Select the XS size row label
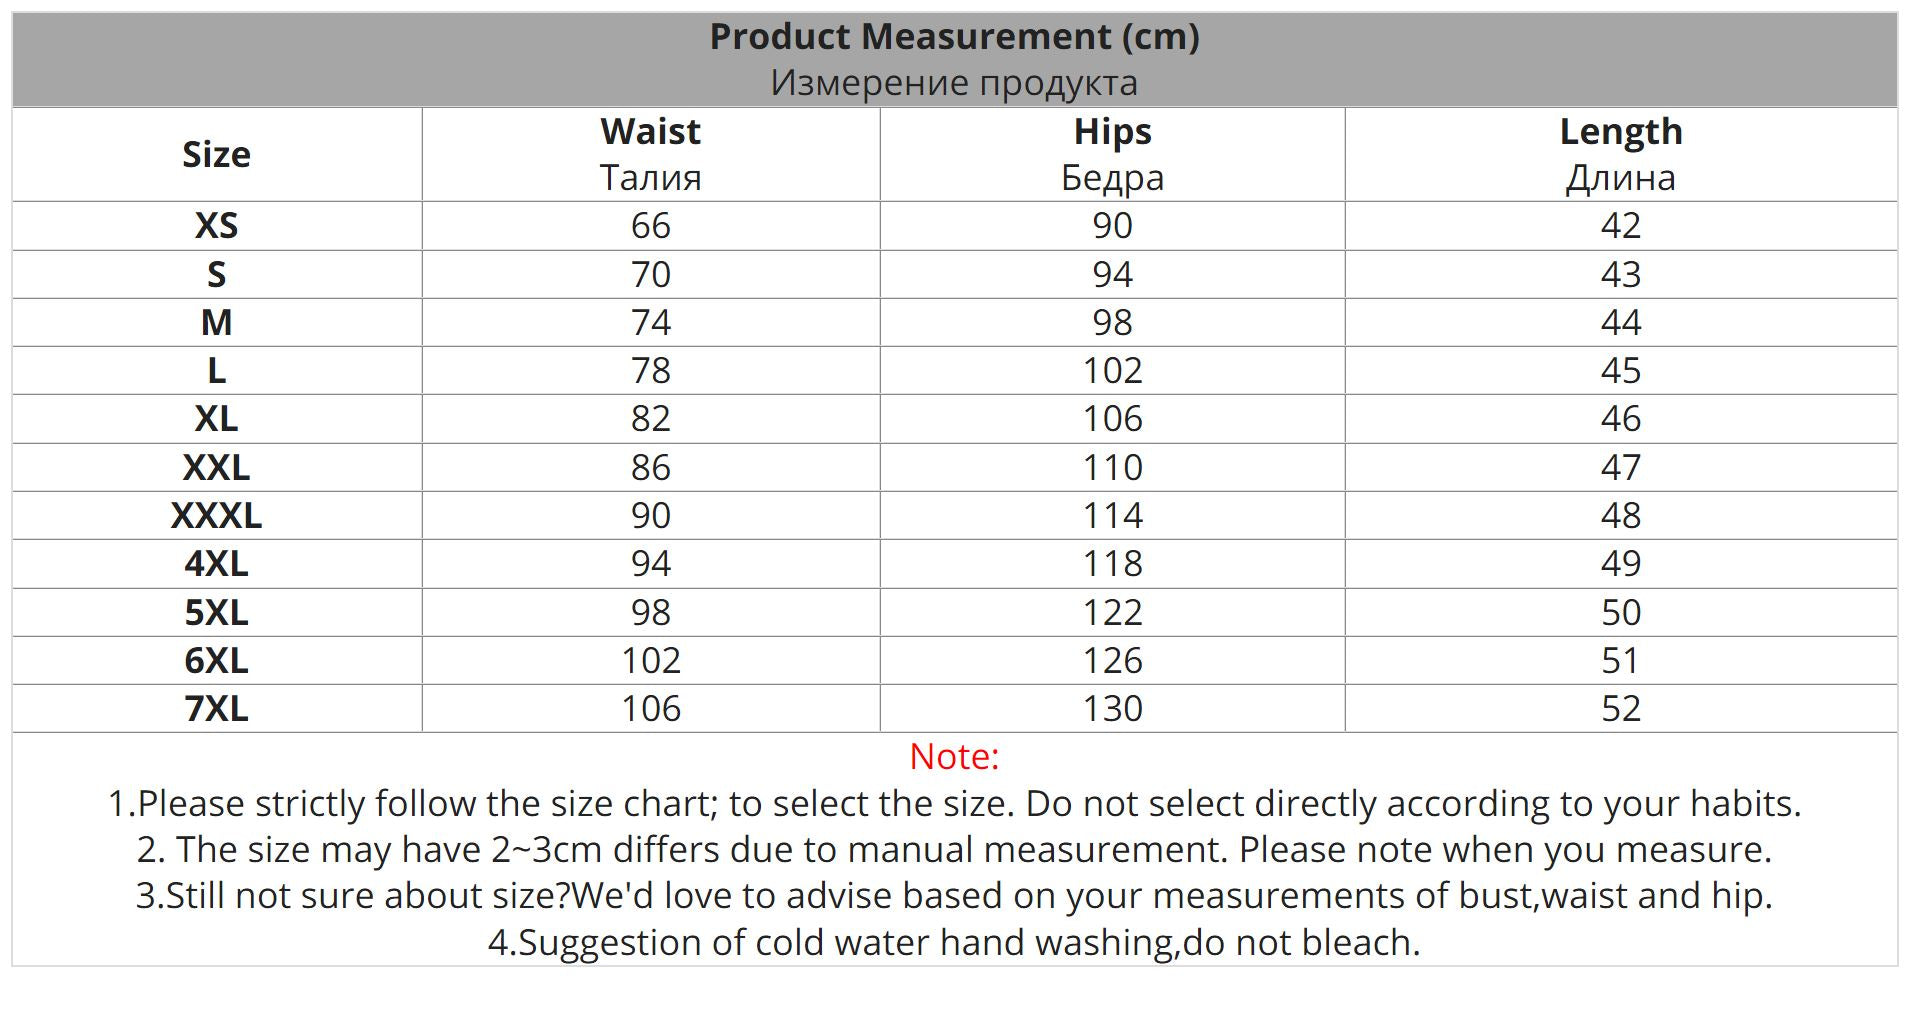The image size is (1919, 1012). (x=216, y=226)
